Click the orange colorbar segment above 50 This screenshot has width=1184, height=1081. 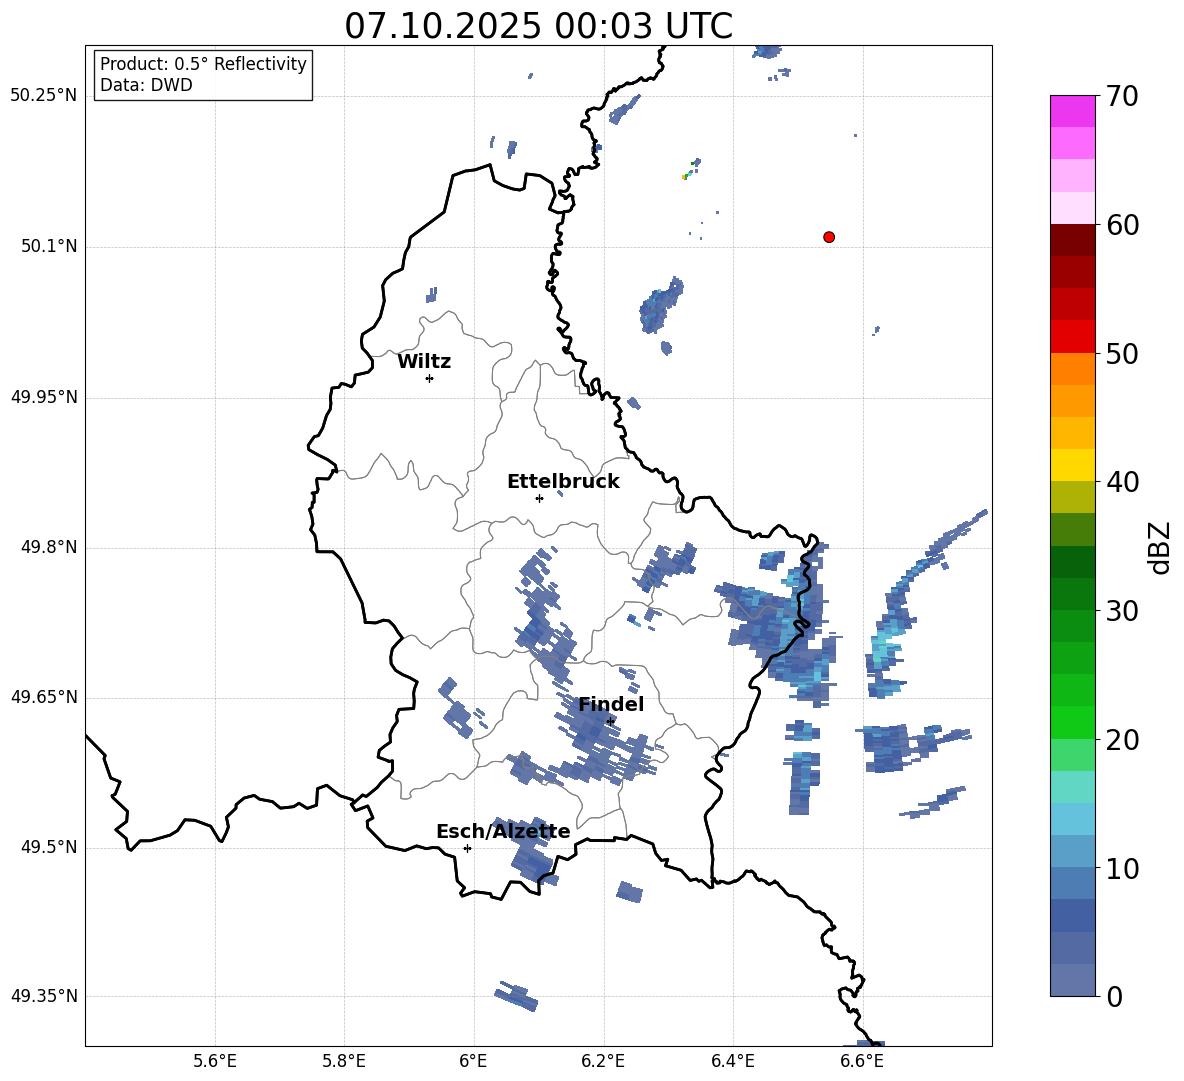1072,368
